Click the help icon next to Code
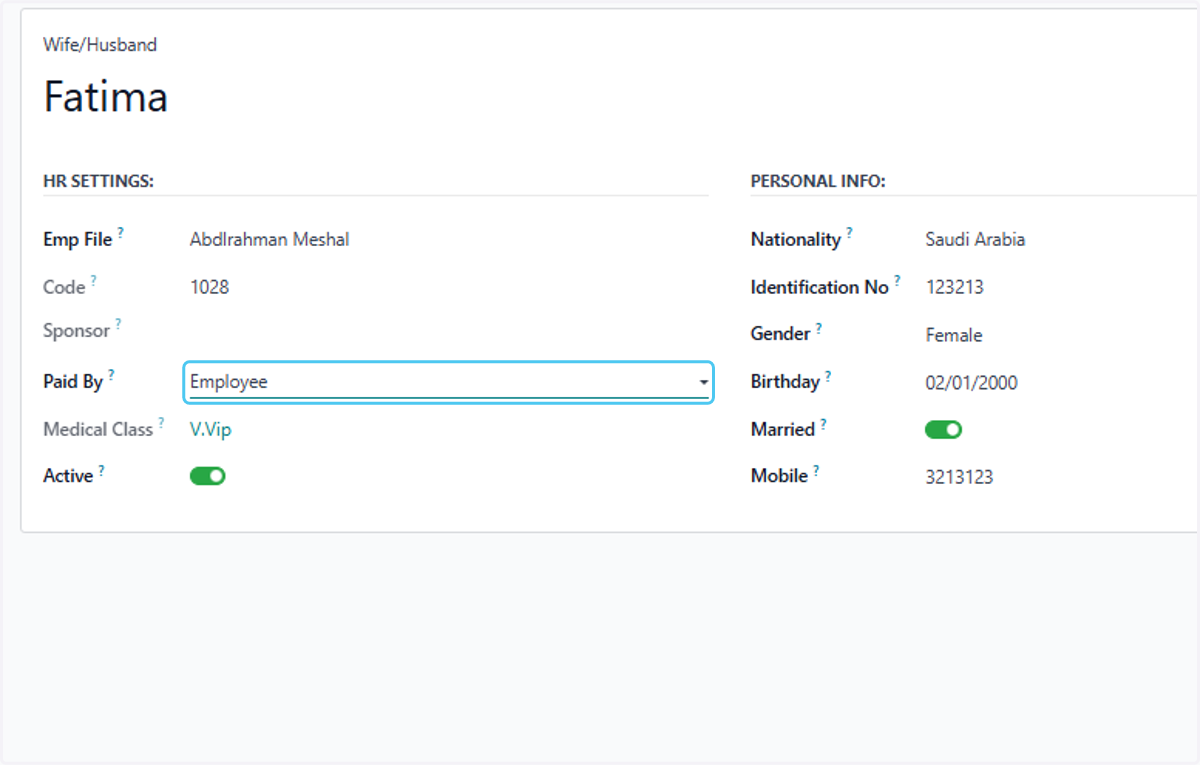This screenshot has width=1200, height=765. point(94,281)
